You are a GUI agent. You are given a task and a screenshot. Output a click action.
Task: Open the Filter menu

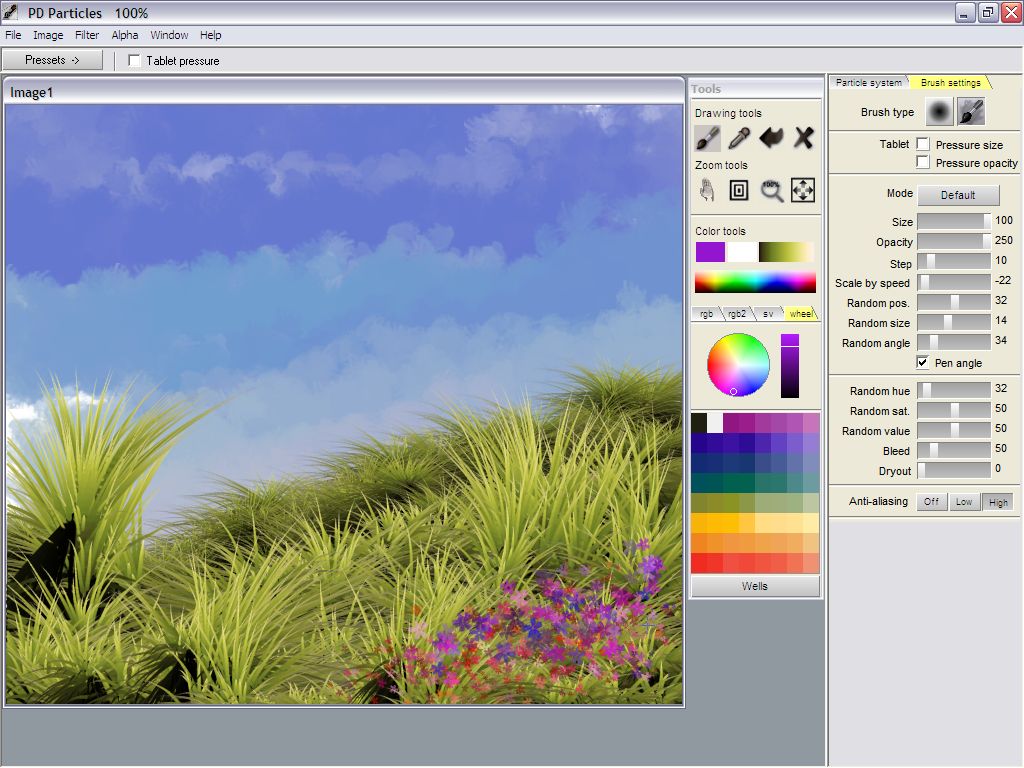[x=87, y=35]
